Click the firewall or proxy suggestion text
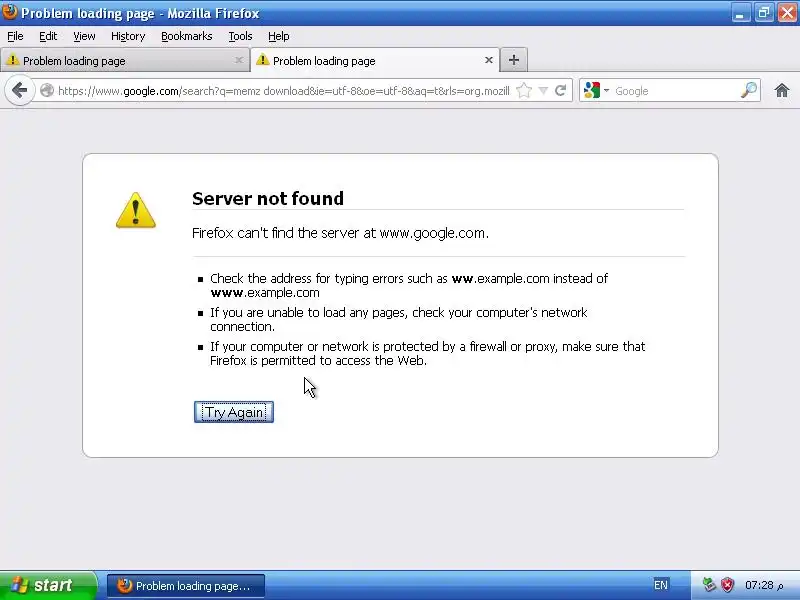This screenshot has width=800, height=600. [x=428, y=354]
